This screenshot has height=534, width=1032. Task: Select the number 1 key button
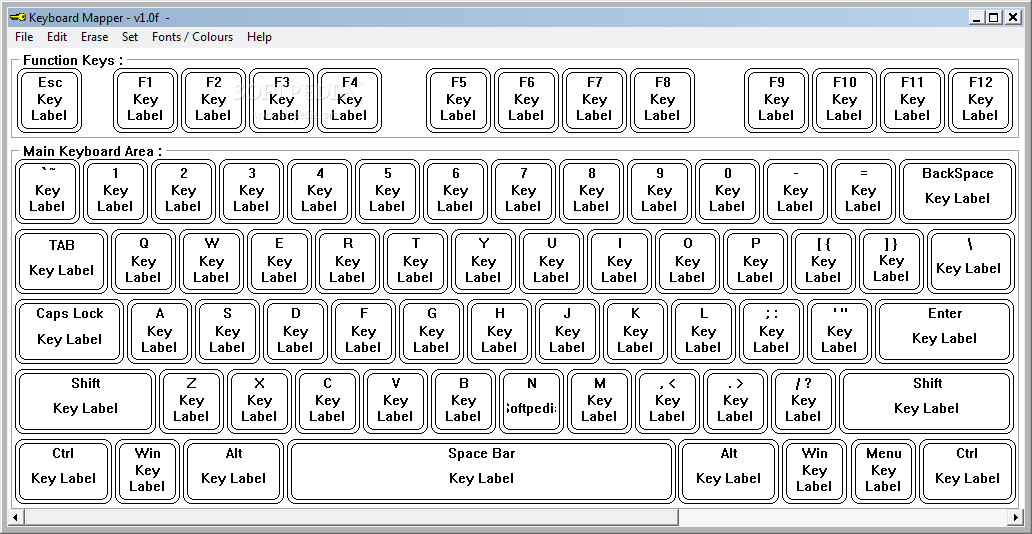[x=115, y=191]
